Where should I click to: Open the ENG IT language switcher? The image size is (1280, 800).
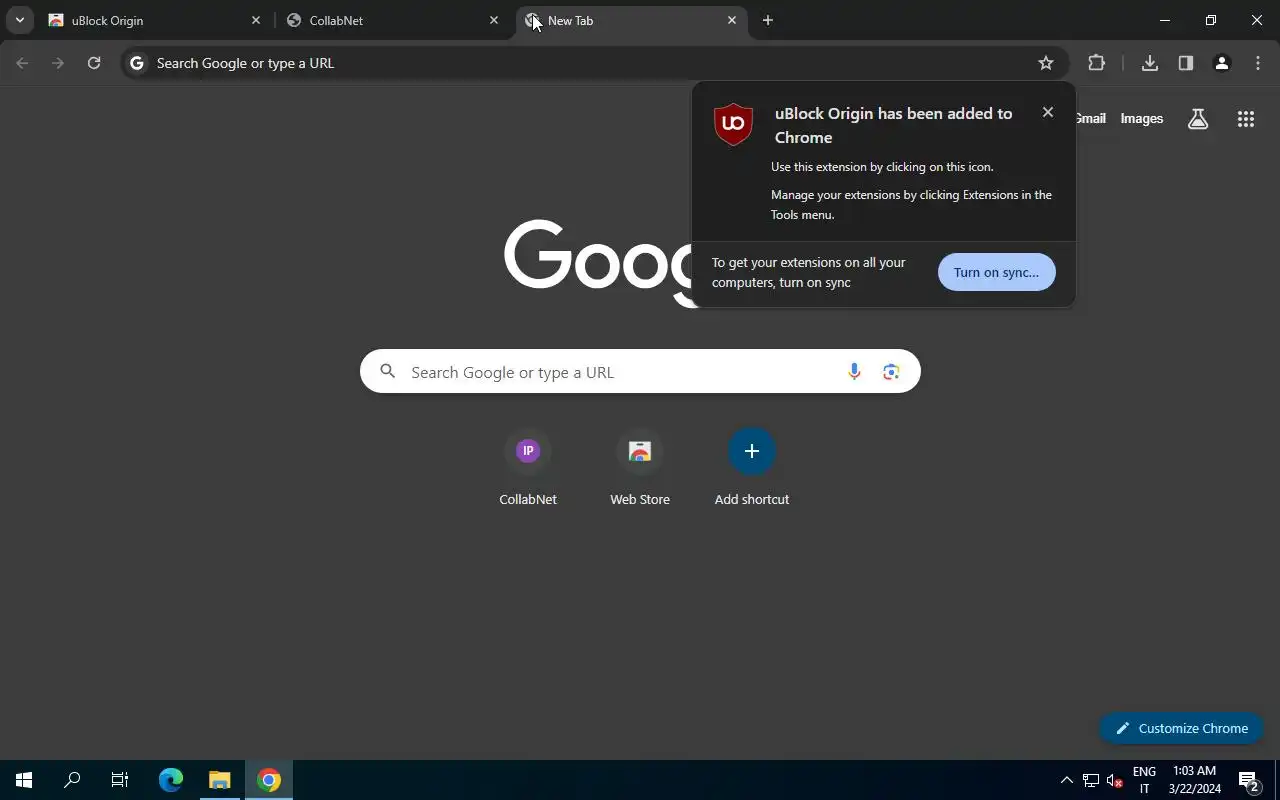point(1144,780)
